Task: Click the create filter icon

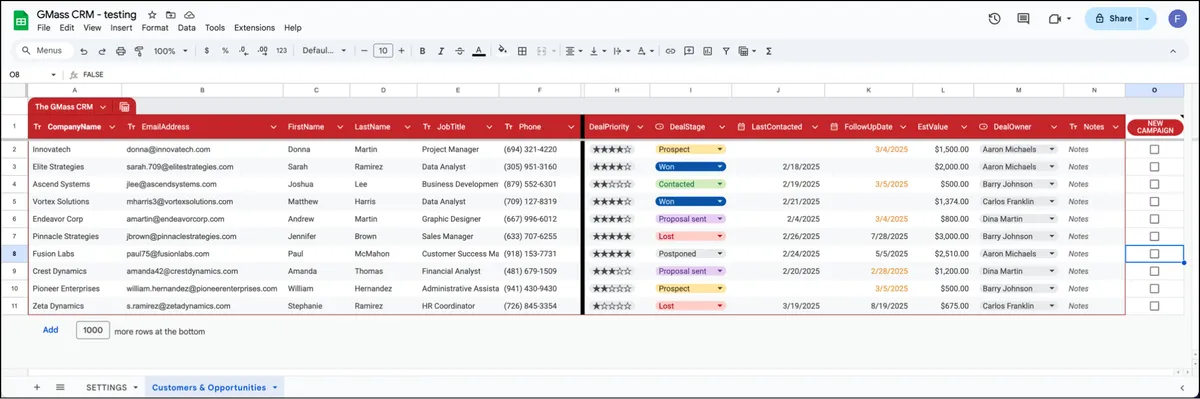Action: (x=727, y=51)
